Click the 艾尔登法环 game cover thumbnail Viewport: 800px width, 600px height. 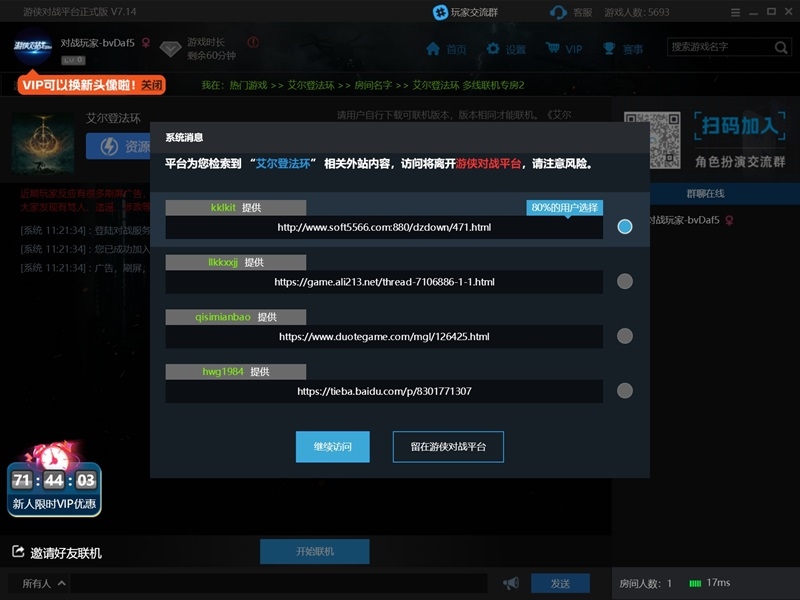[x=43, y=143]
